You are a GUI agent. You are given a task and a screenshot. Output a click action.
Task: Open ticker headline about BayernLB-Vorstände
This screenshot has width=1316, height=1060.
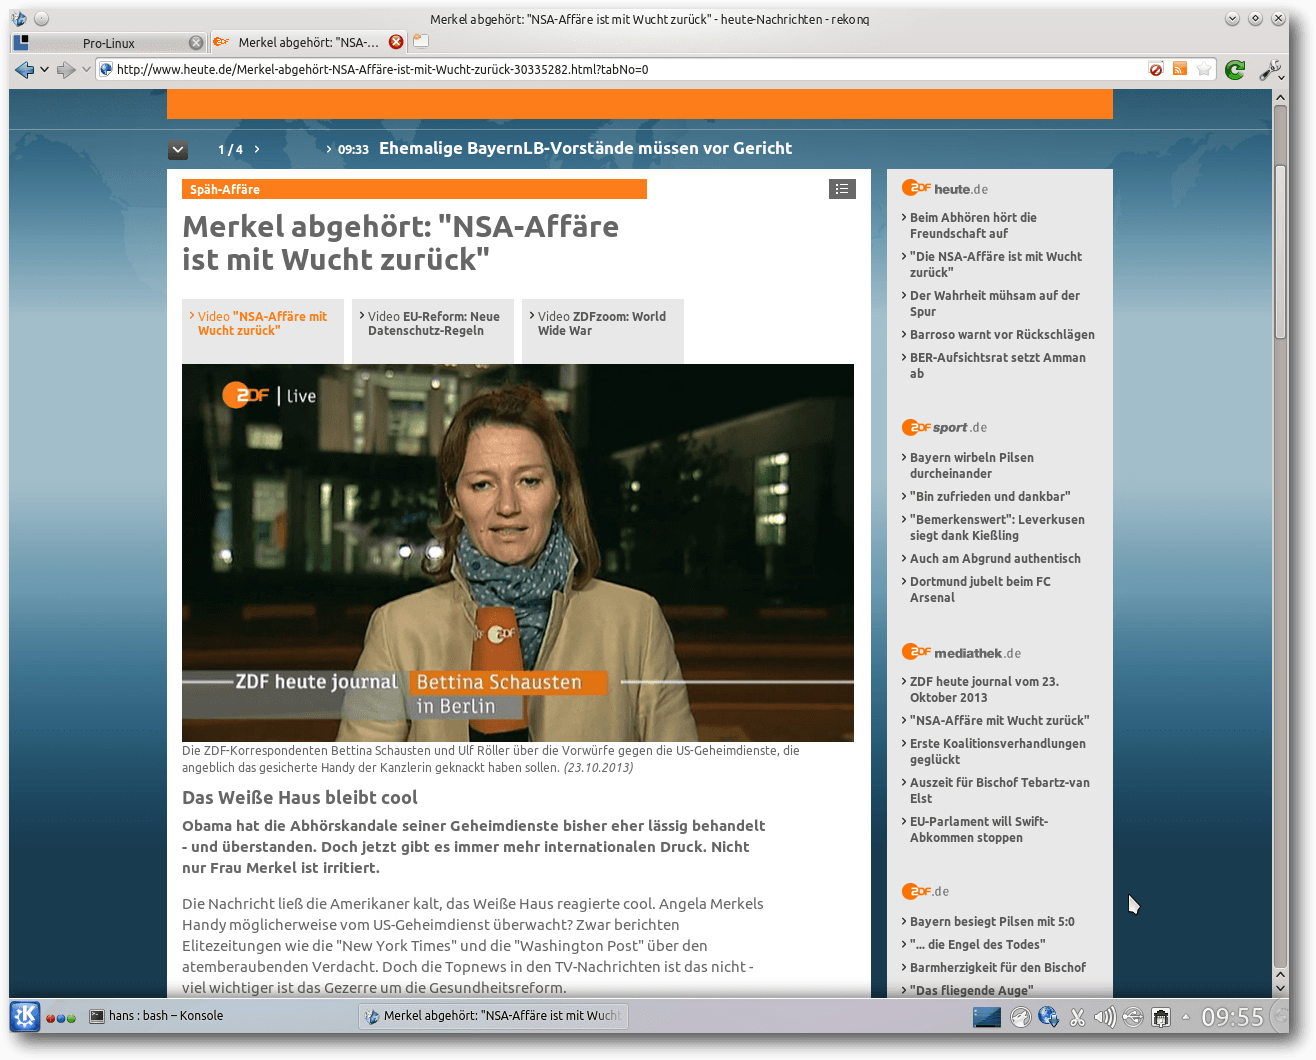pyautogui.click(x=585, y=148)
